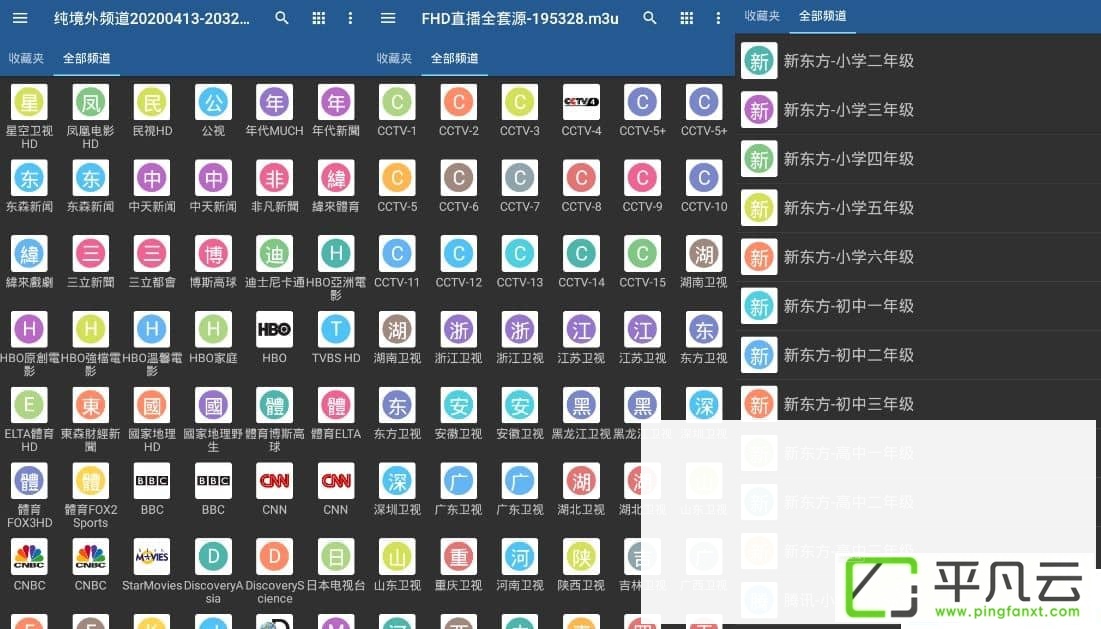Open 年代新聞 channel
Viewport: 1101px width, 629px height.
coord(336,110)
